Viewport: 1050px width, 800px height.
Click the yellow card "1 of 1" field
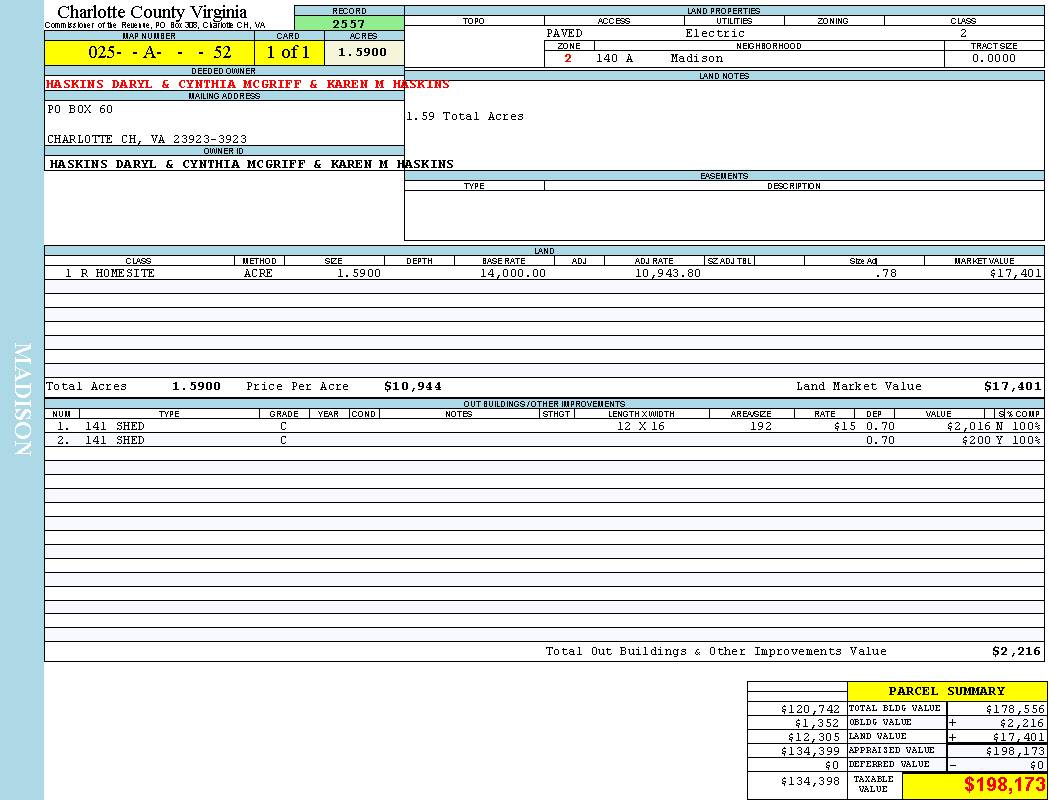point(288,52)
